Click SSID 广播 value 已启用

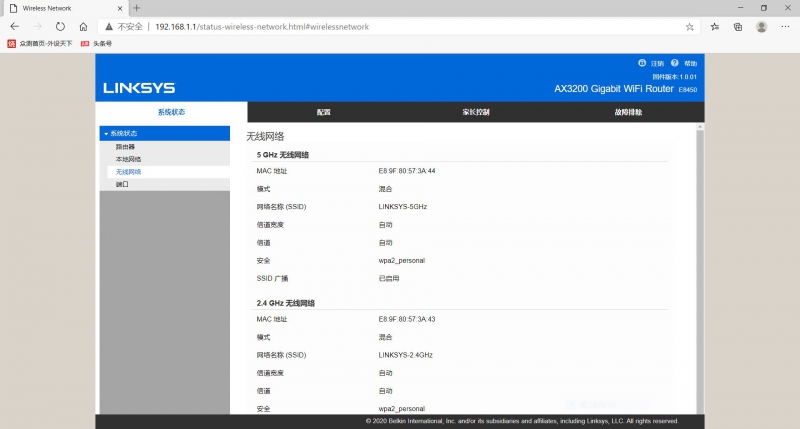[x=389, y=279]
